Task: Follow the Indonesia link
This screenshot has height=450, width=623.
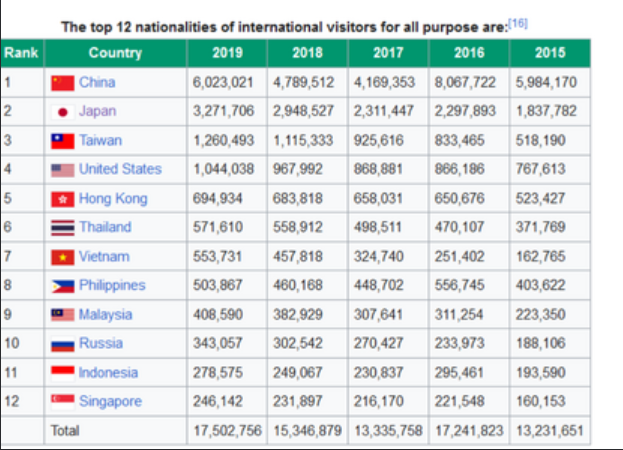Action: pyautogui.click(x=108, y=372)
